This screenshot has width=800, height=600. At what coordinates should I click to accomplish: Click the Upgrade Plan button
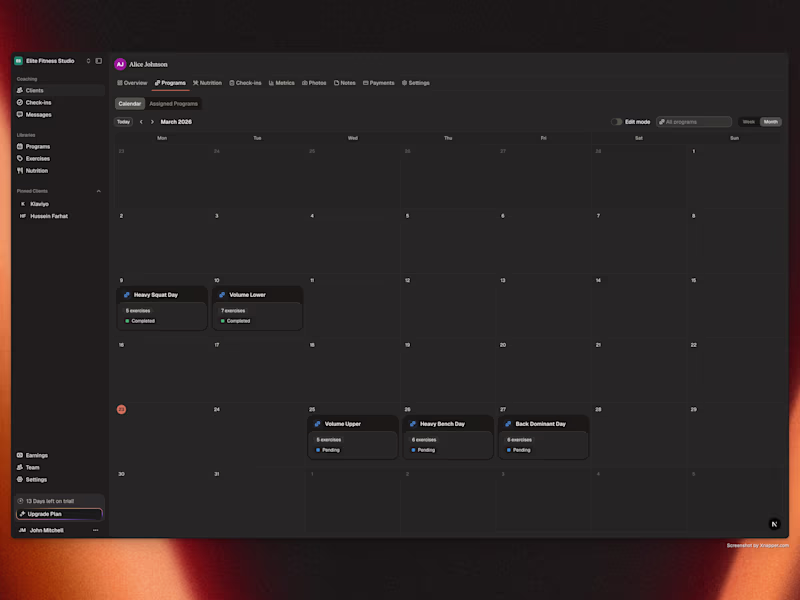58,513
